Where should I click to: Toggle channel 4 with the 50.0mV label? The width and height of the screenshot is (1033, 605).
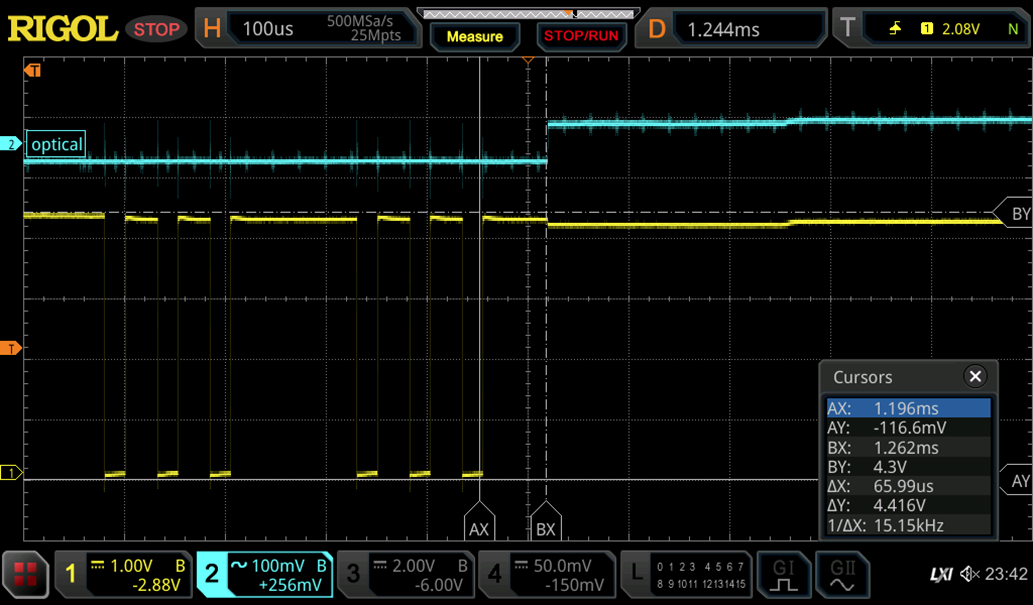(547, 574)
